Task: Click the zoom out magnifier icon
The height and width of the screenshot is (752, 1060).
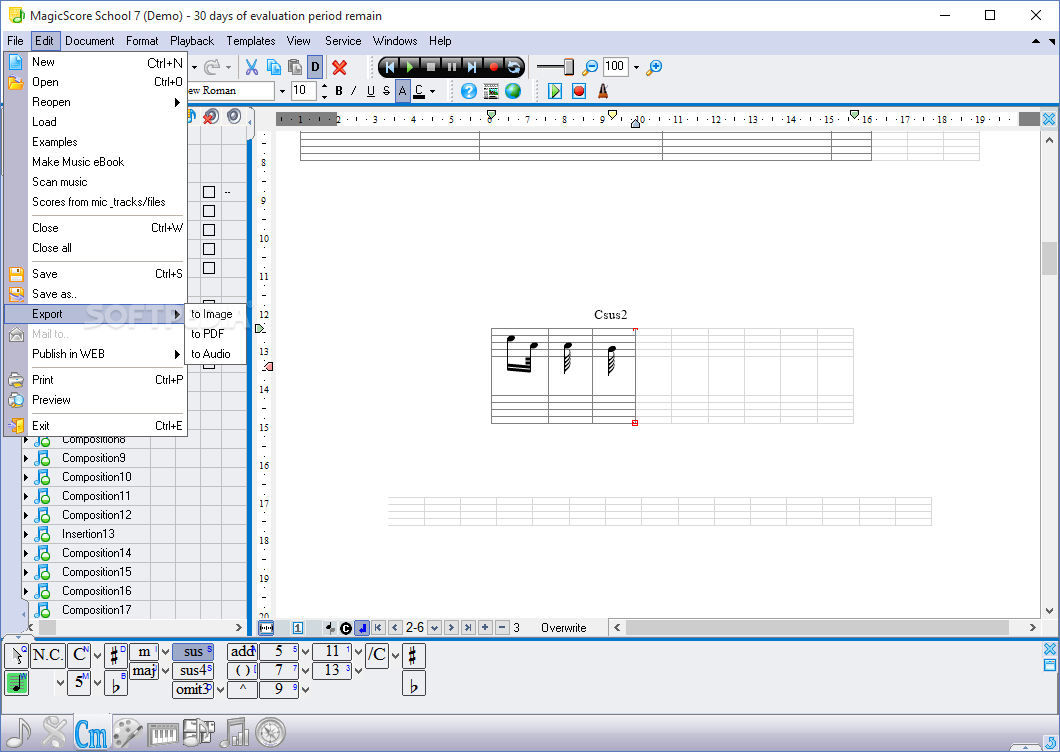Action: [x=590, y=67]
